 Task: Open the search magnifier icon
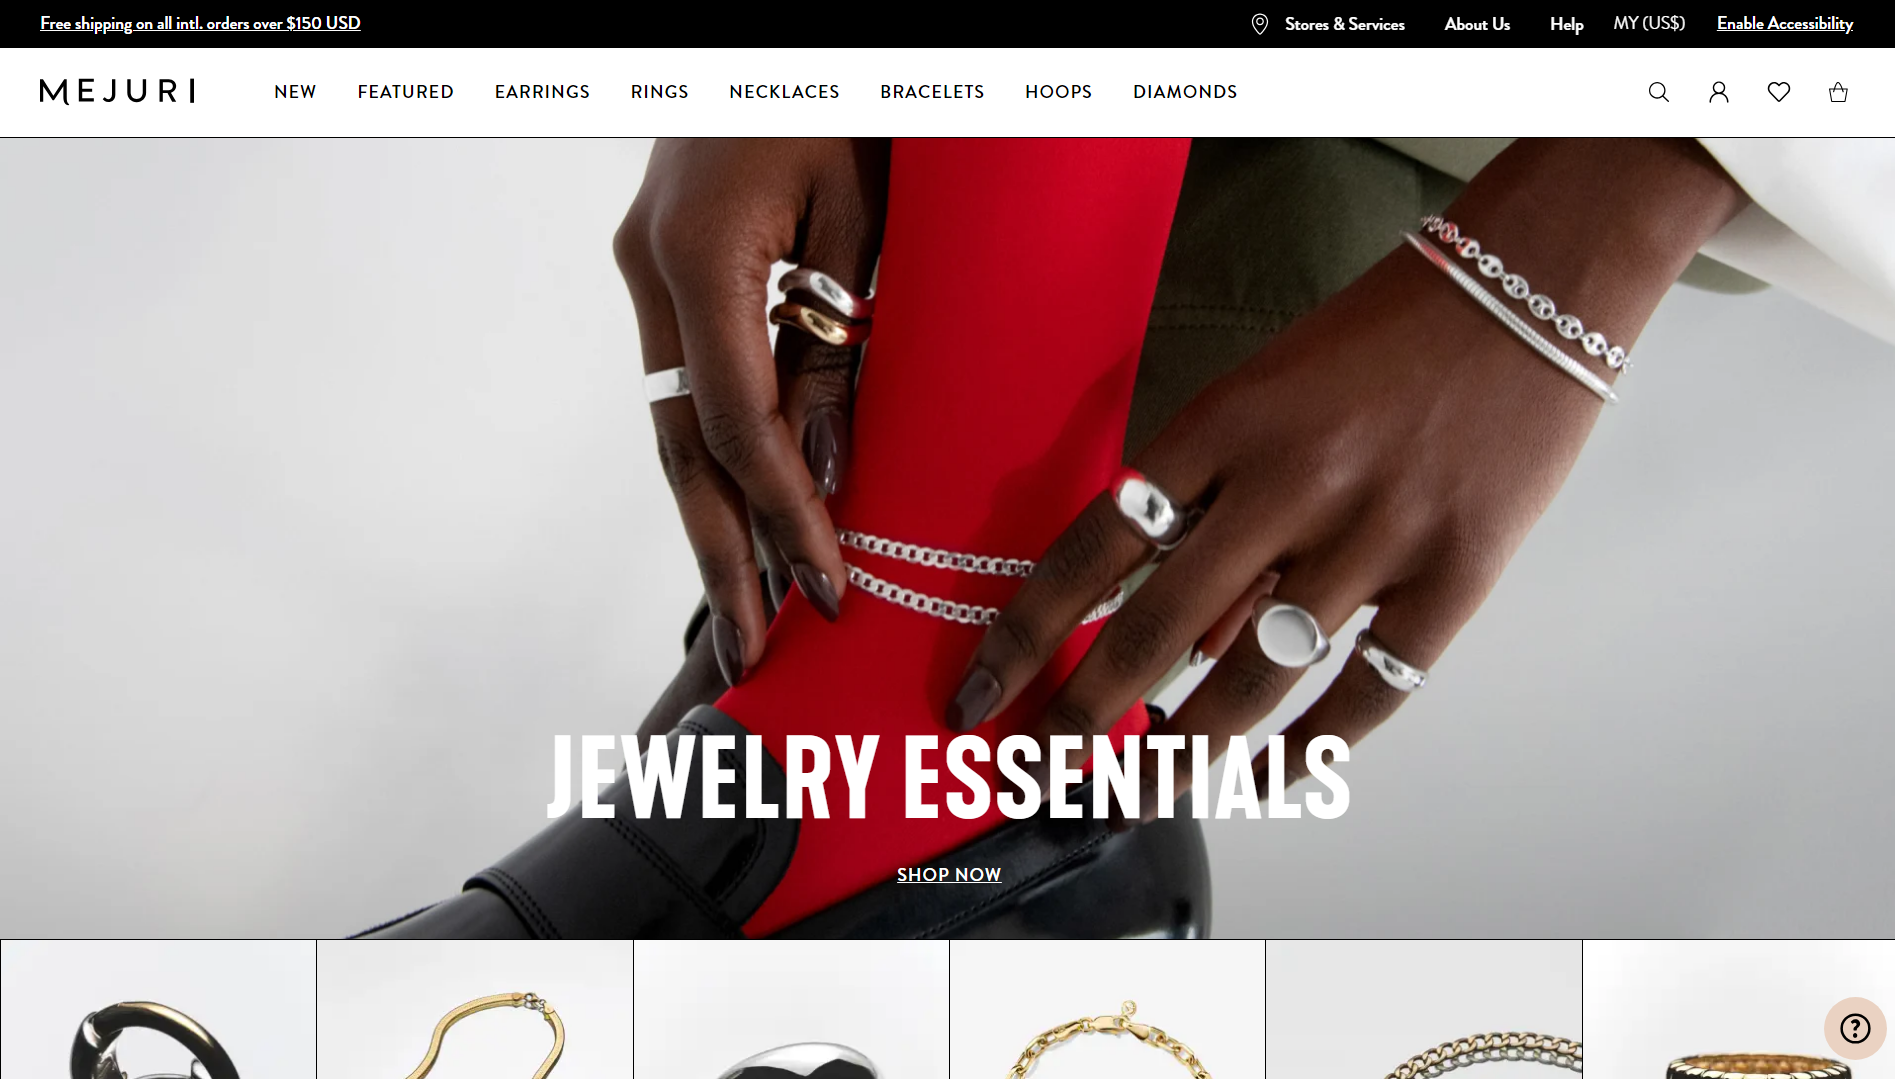click(x=1658, y=92)
